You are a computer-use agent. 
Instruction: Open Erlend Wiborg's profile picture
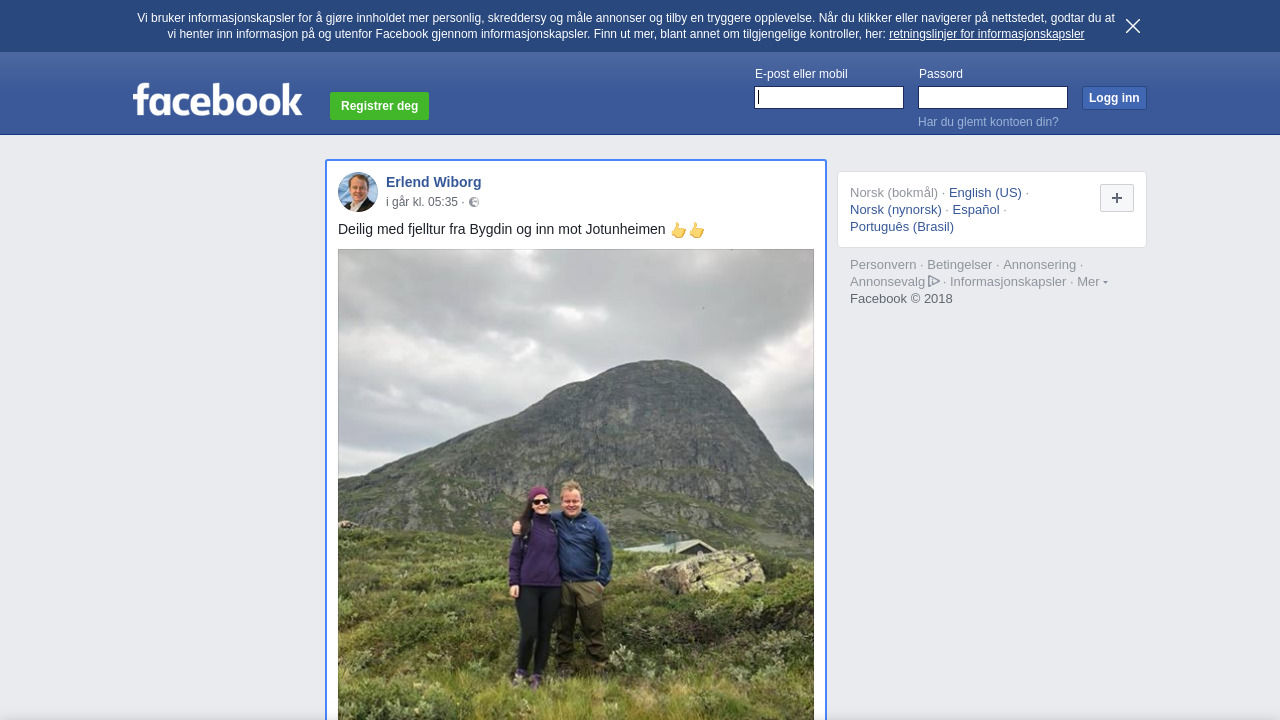tap(358, 192)
